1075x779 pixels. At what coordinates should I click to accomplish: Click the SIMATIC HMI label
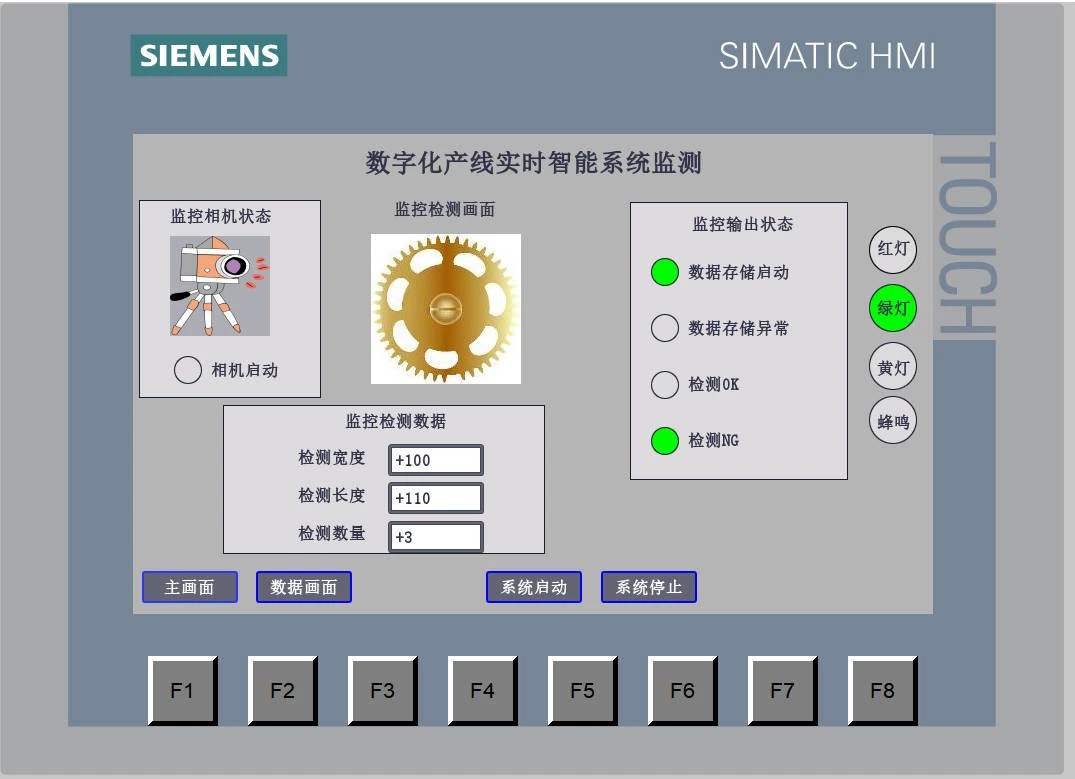[826, 58]
